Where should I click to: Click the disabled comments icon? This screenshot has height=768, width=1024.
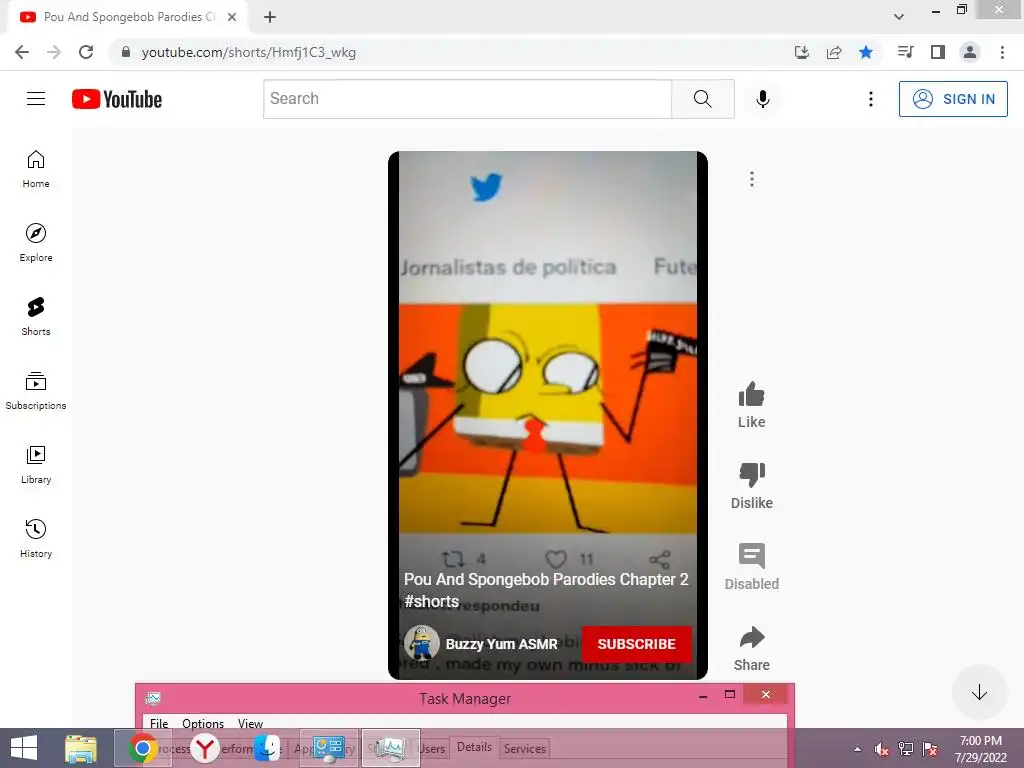752,556
